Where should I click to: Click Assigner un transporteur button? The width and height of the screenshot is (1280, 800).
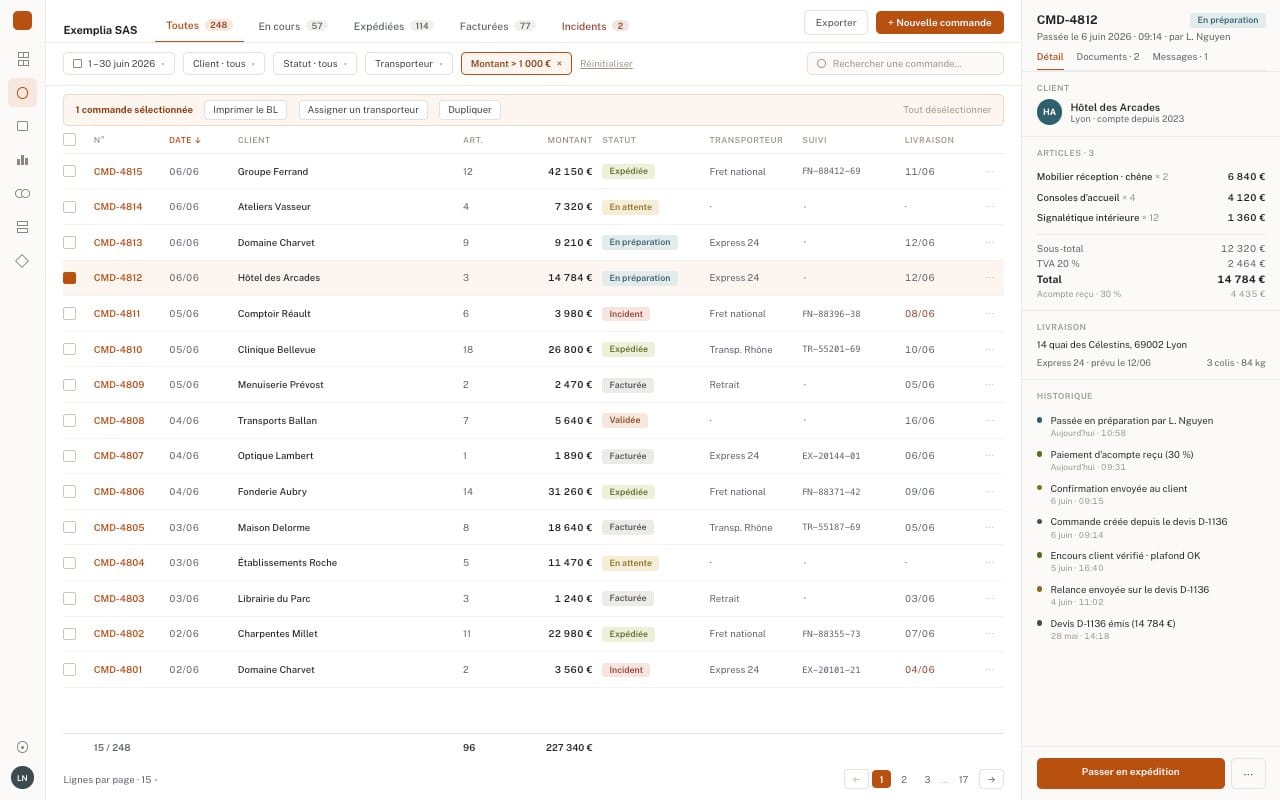click(363, 110)
